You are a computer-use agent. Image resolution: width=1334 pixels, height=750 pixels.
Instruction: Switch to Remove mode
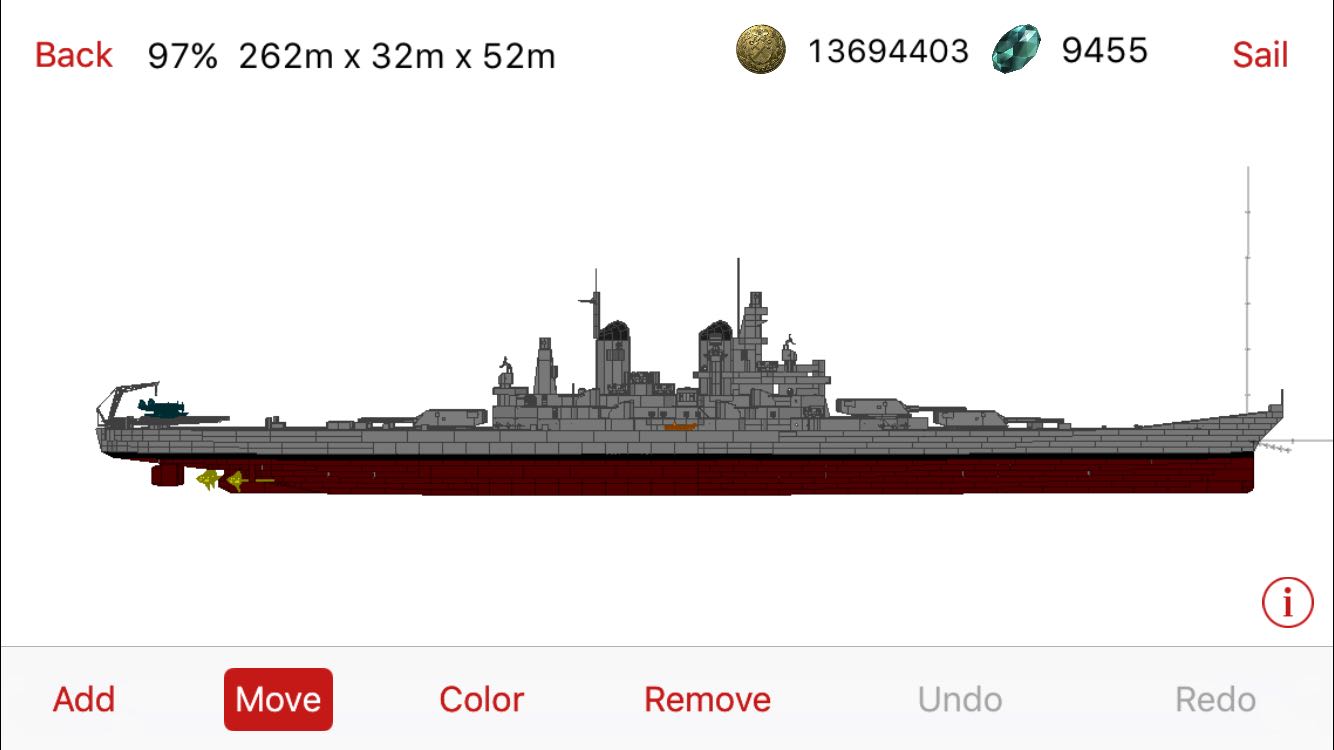coord(707,699)
